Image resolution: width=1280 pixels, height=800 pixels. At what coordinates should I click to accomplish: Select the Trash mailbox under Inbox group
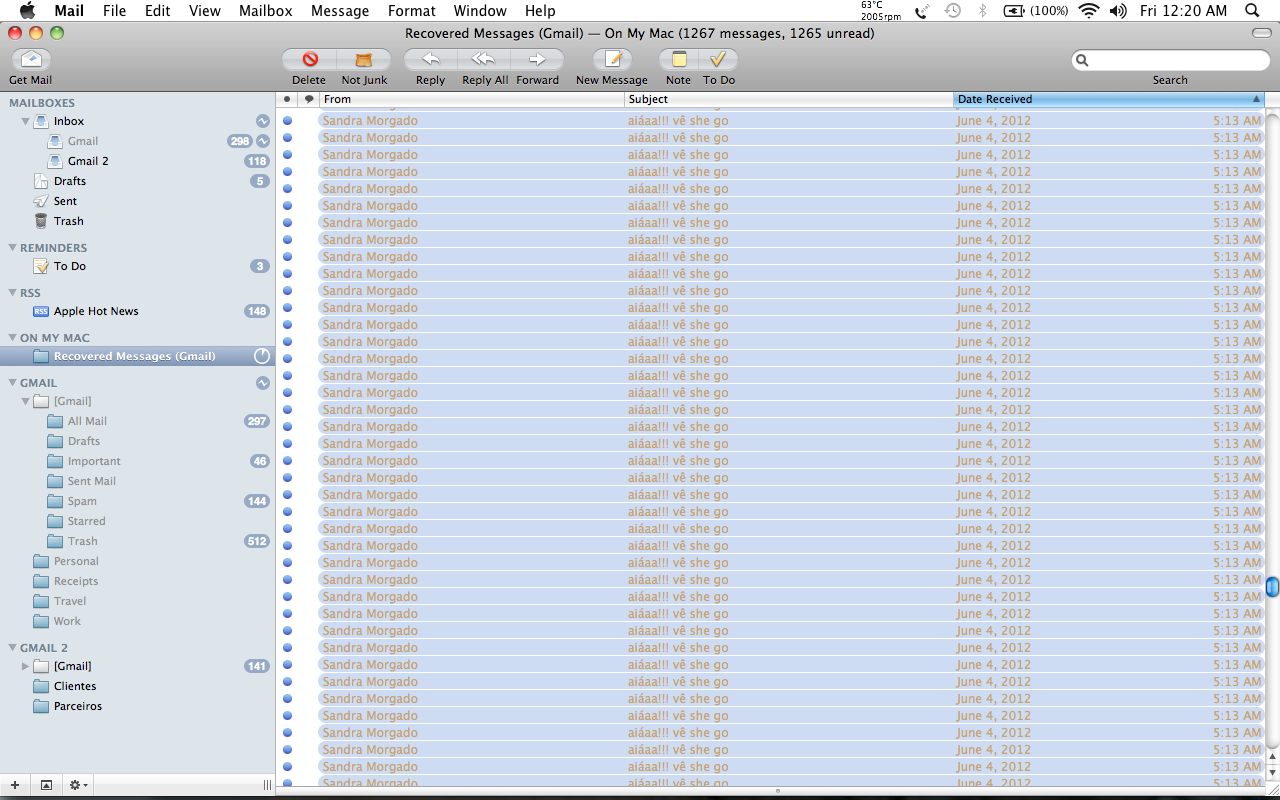(69, 221)
